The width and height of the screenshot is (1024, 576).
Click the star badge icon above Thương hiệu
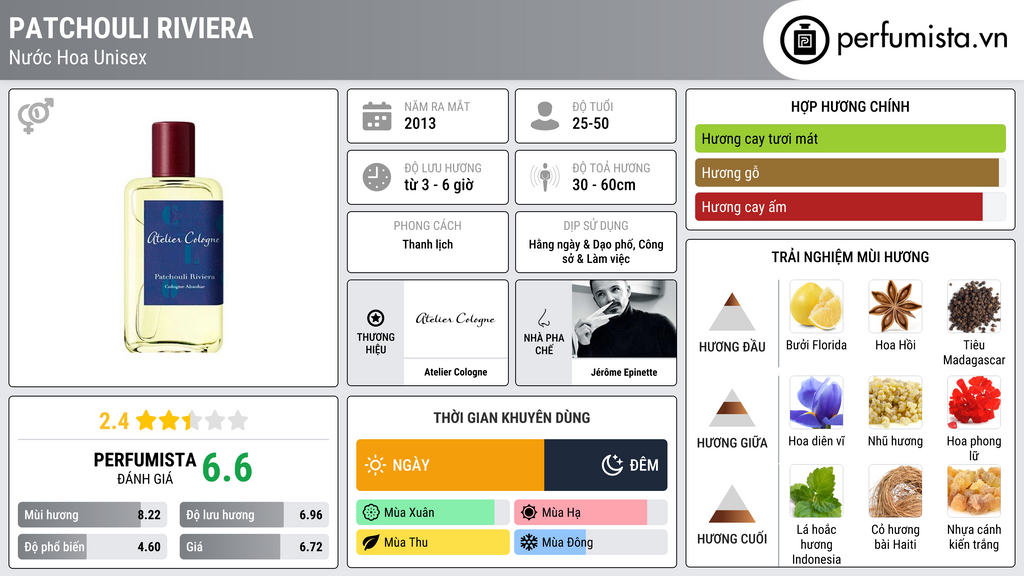376,318
